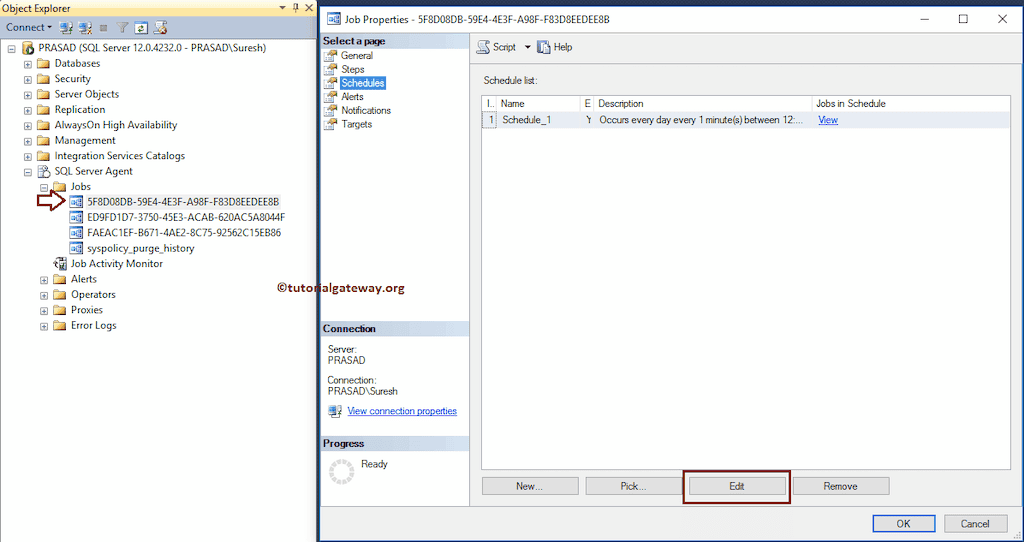Click the job icon for FAEAC1EF job
1024x542 pixels.
(76, 232)
